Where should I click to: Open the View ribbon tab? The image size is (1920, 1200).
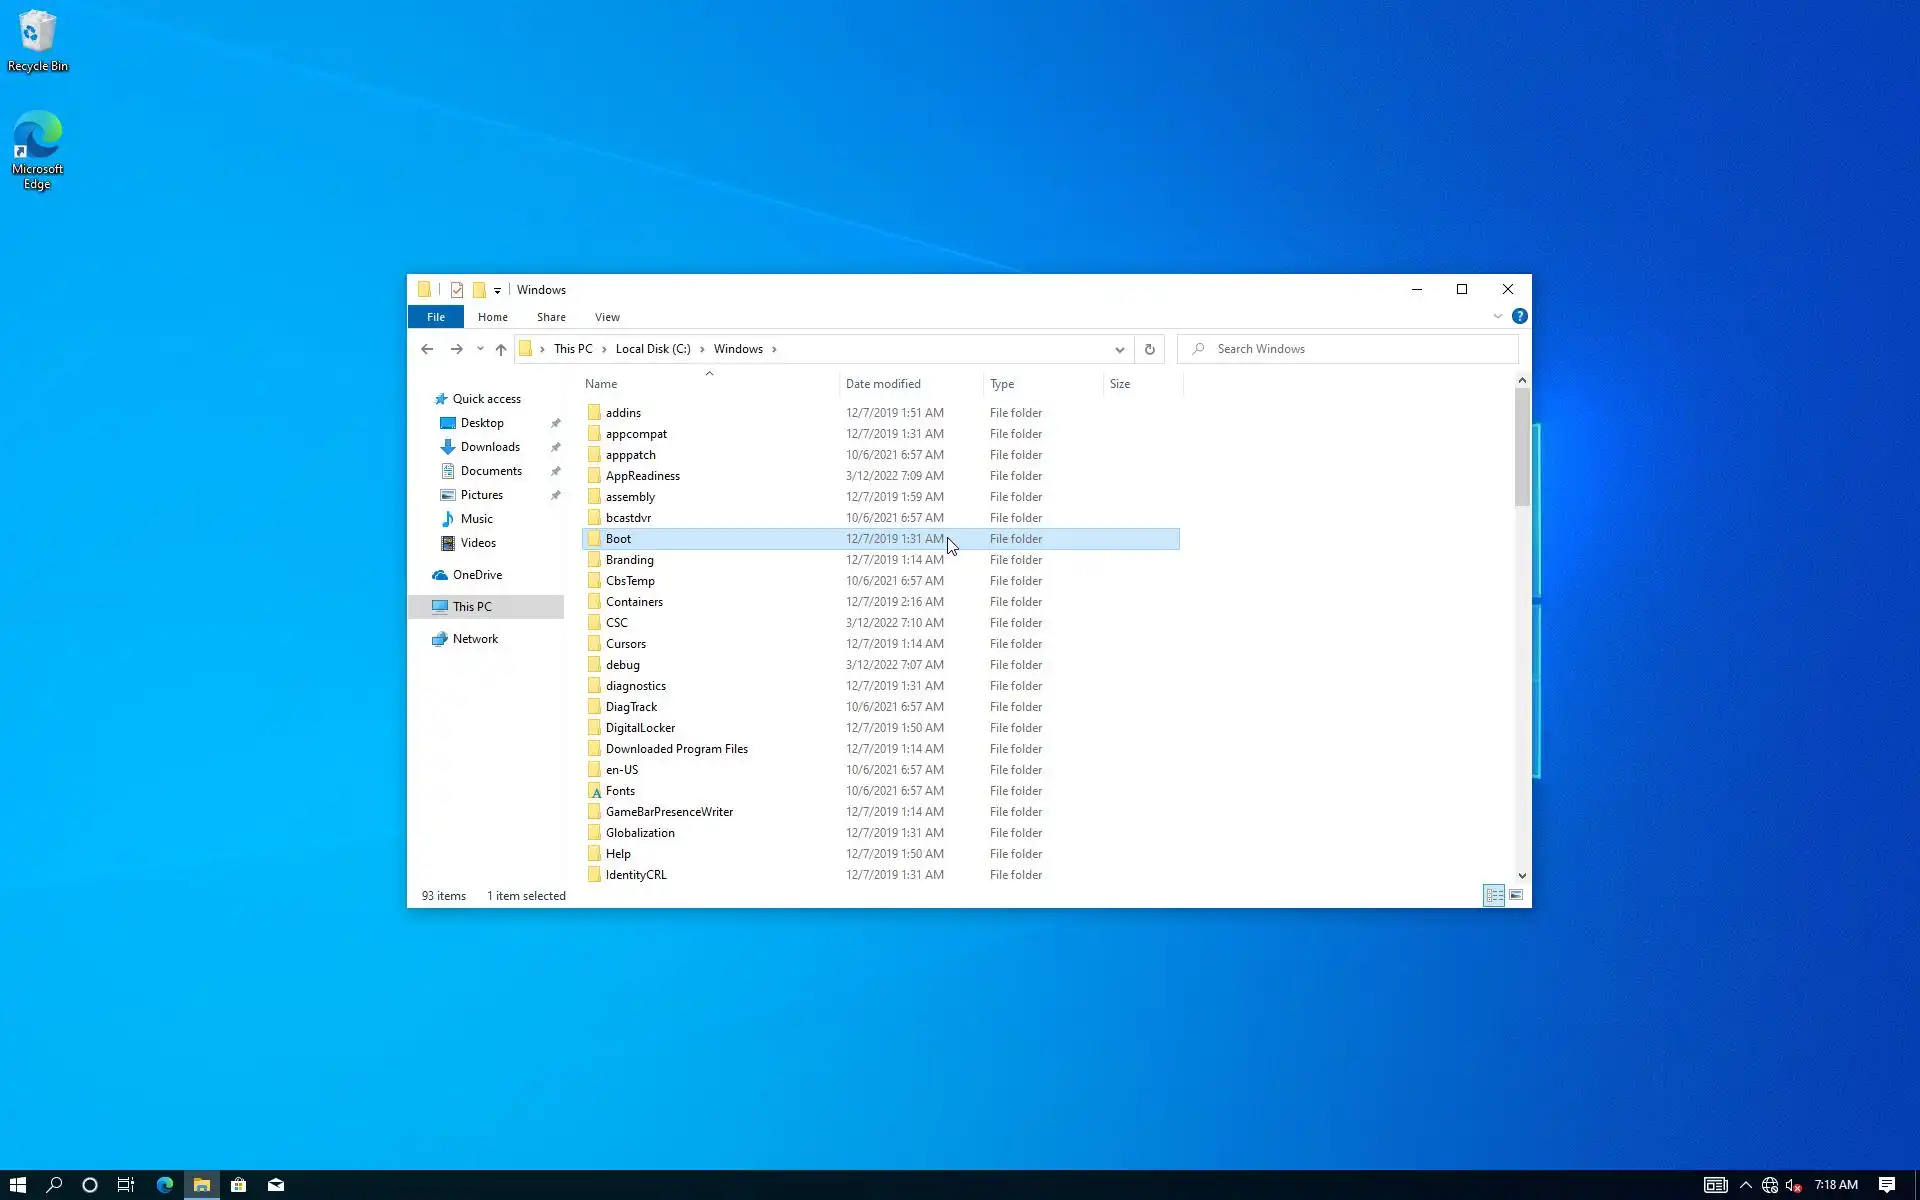tap(607, 317)
